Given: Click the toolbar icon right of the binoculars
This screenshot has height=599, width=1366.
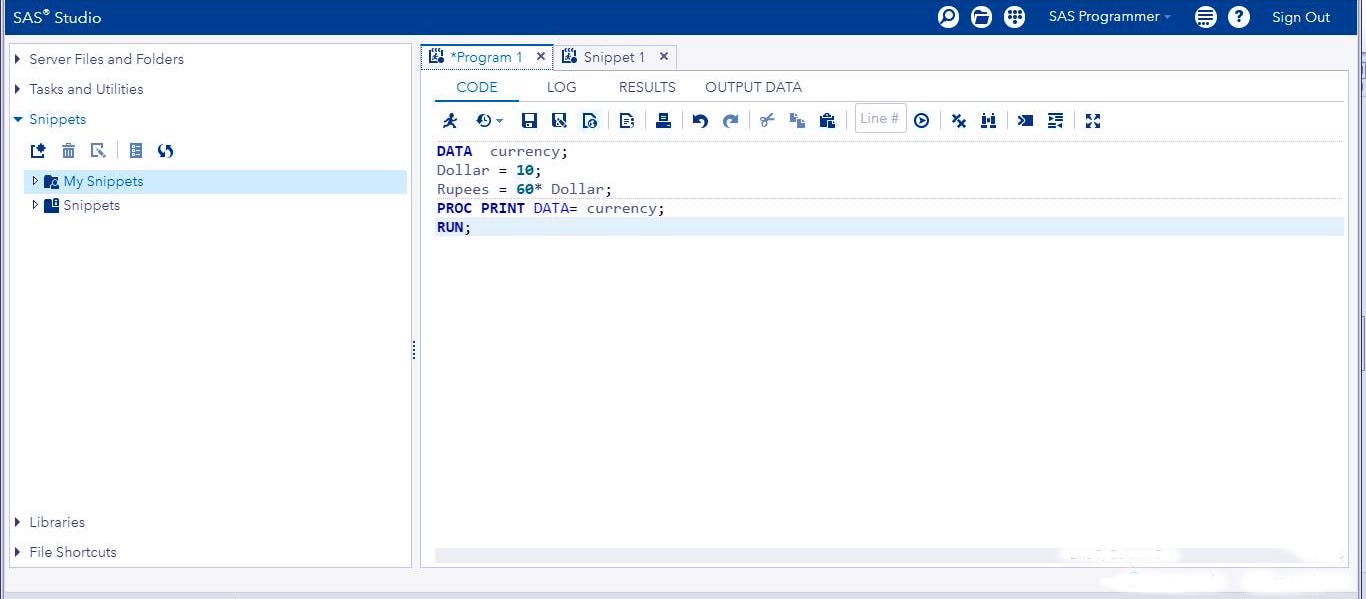Looking at the screenshot, I should (1025, 121).
